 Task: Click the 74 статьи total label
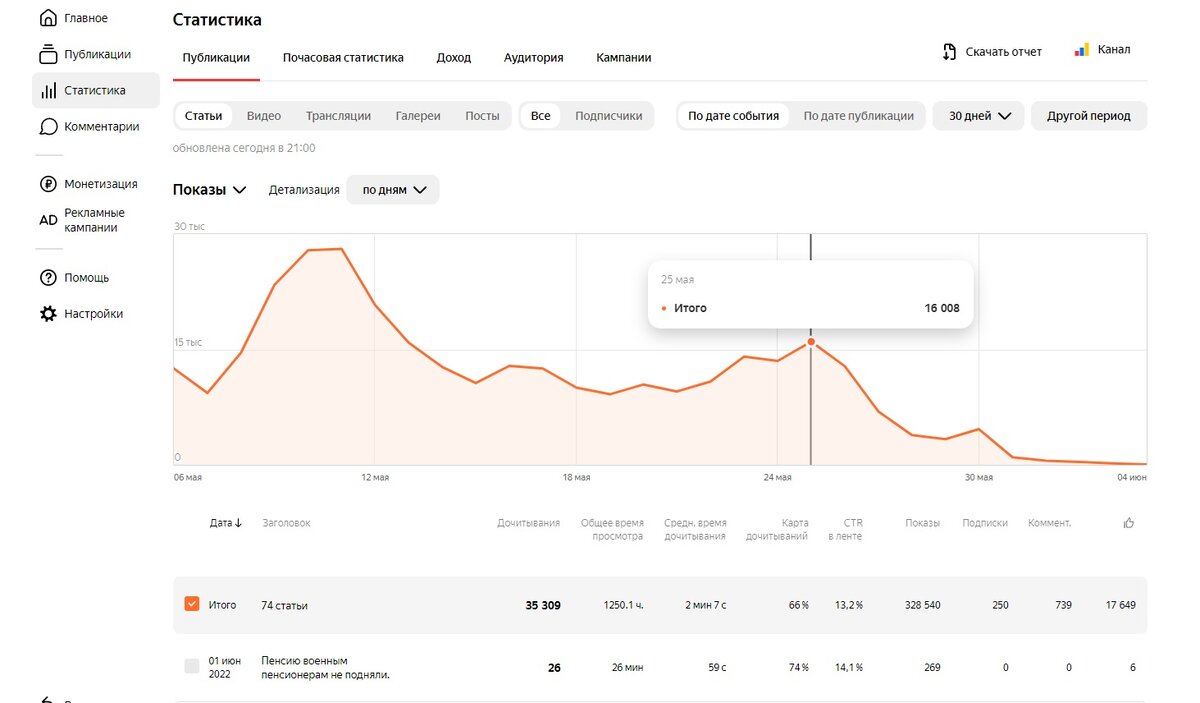coord(284,605)
